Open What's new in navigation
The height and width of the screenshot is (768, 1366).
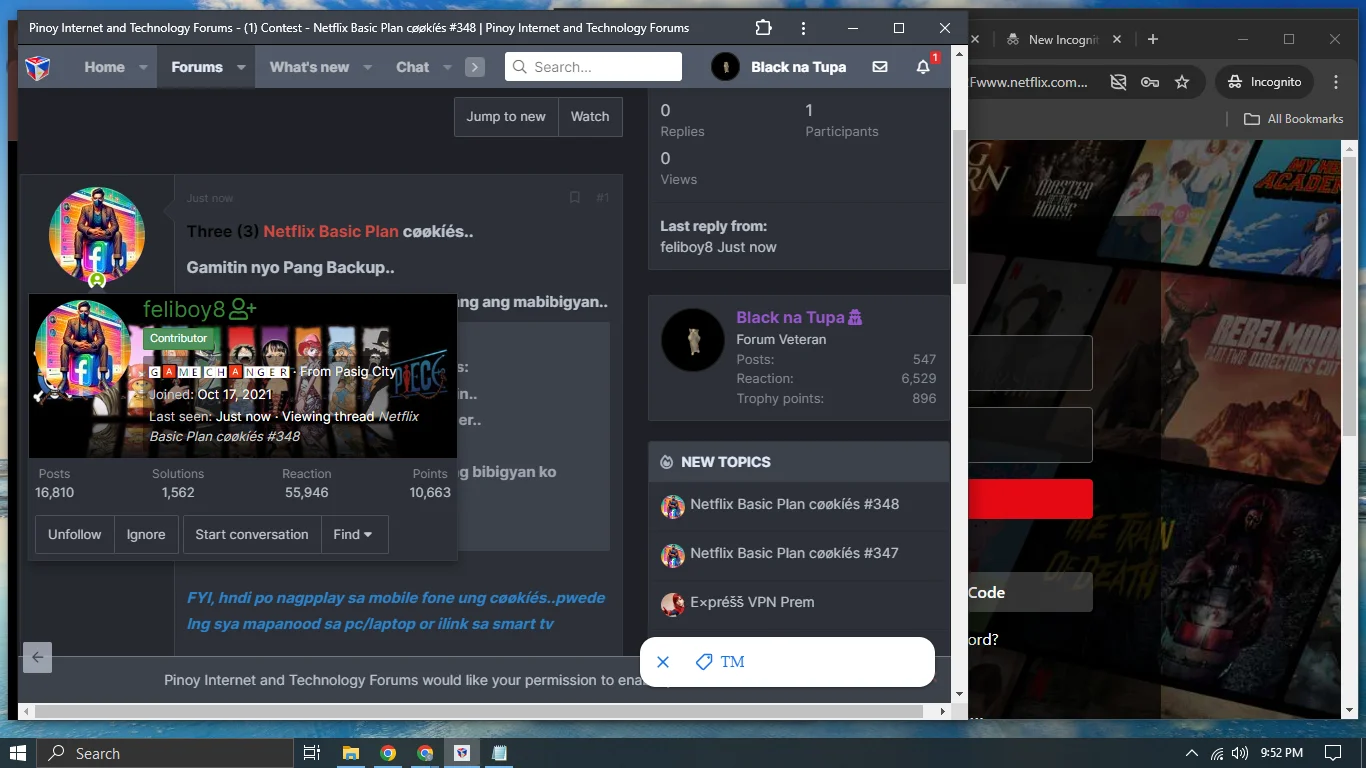[310, 67]
